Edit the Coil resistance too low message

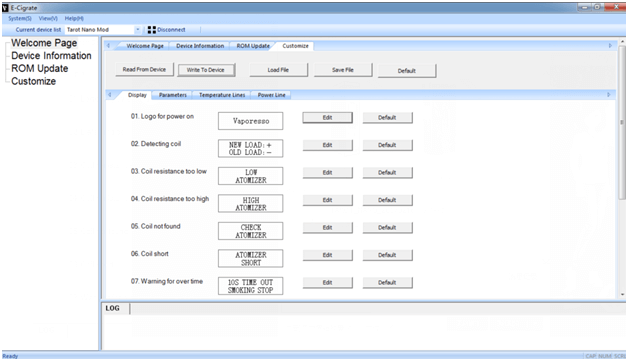coord(328,173)
